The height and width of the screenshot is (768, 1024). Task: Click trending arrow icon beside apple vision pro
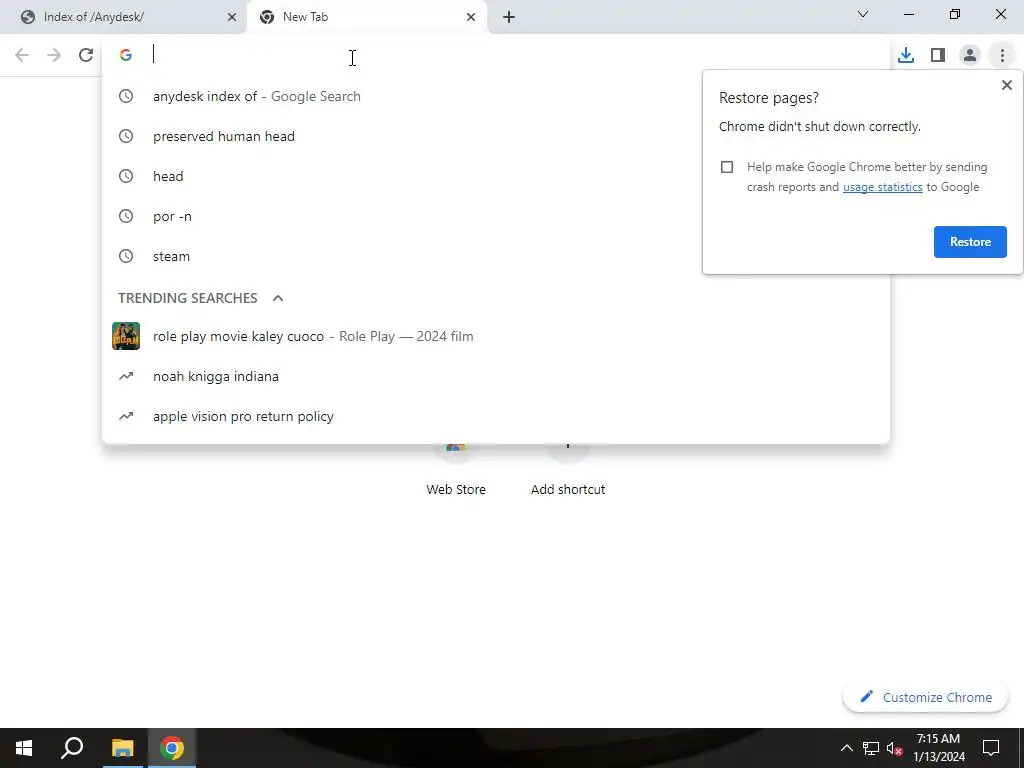click(126, 416)
